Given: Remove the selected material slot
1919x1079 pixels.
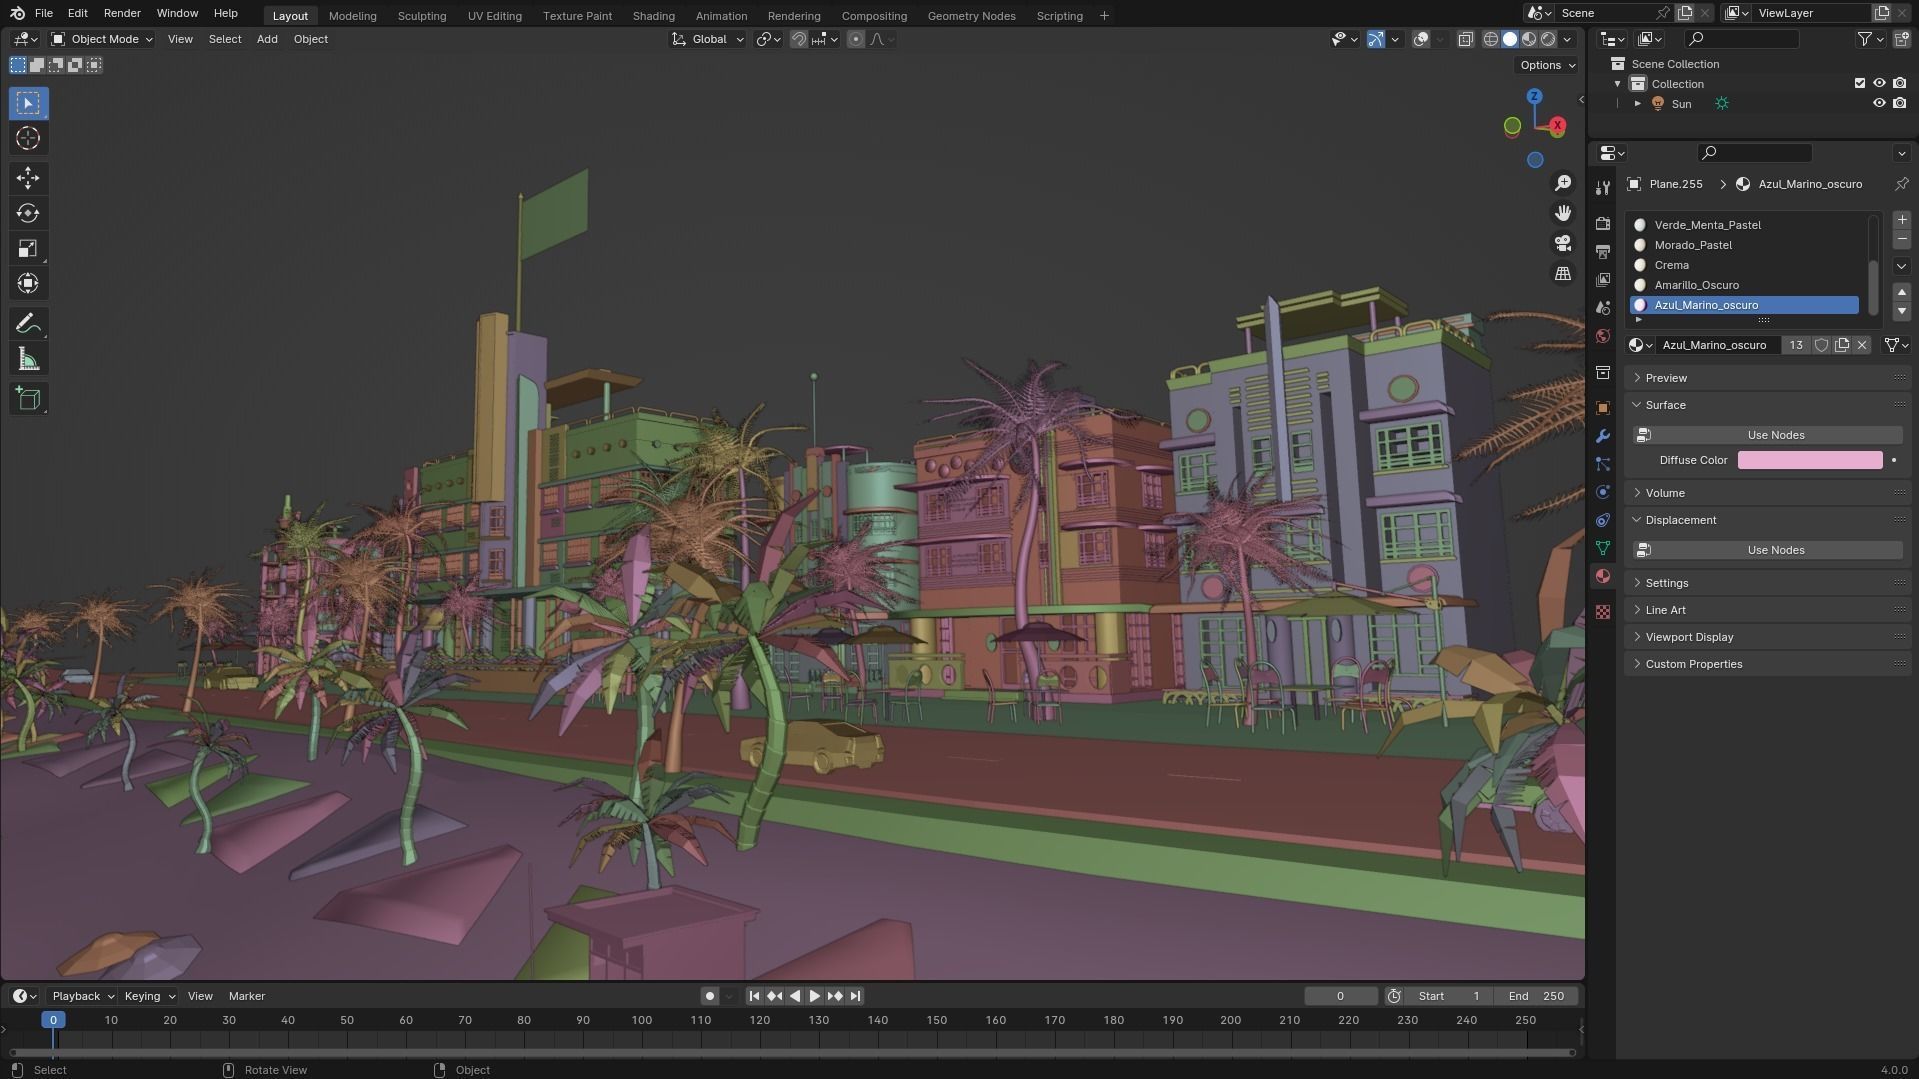Looking at the screenshot, I should (x=1901, y=240).
